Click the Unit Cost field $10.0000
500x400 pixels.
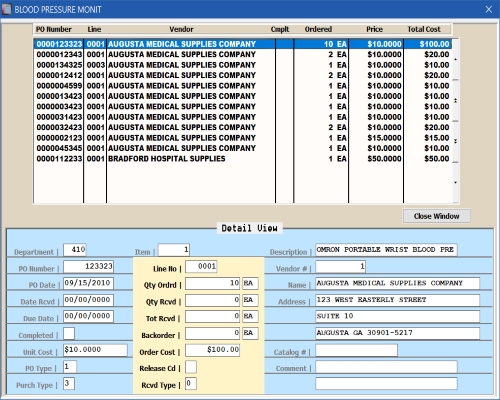click(95, 350)
